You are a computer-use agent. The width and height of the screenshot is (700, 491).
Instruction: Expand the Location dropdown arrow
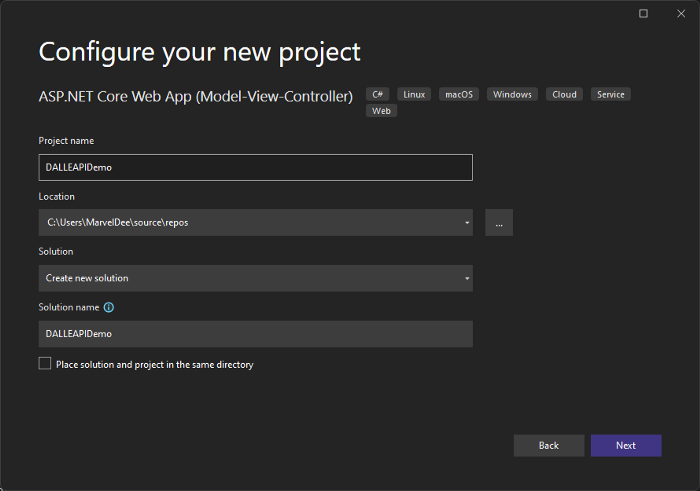click(x=467, y=222)
